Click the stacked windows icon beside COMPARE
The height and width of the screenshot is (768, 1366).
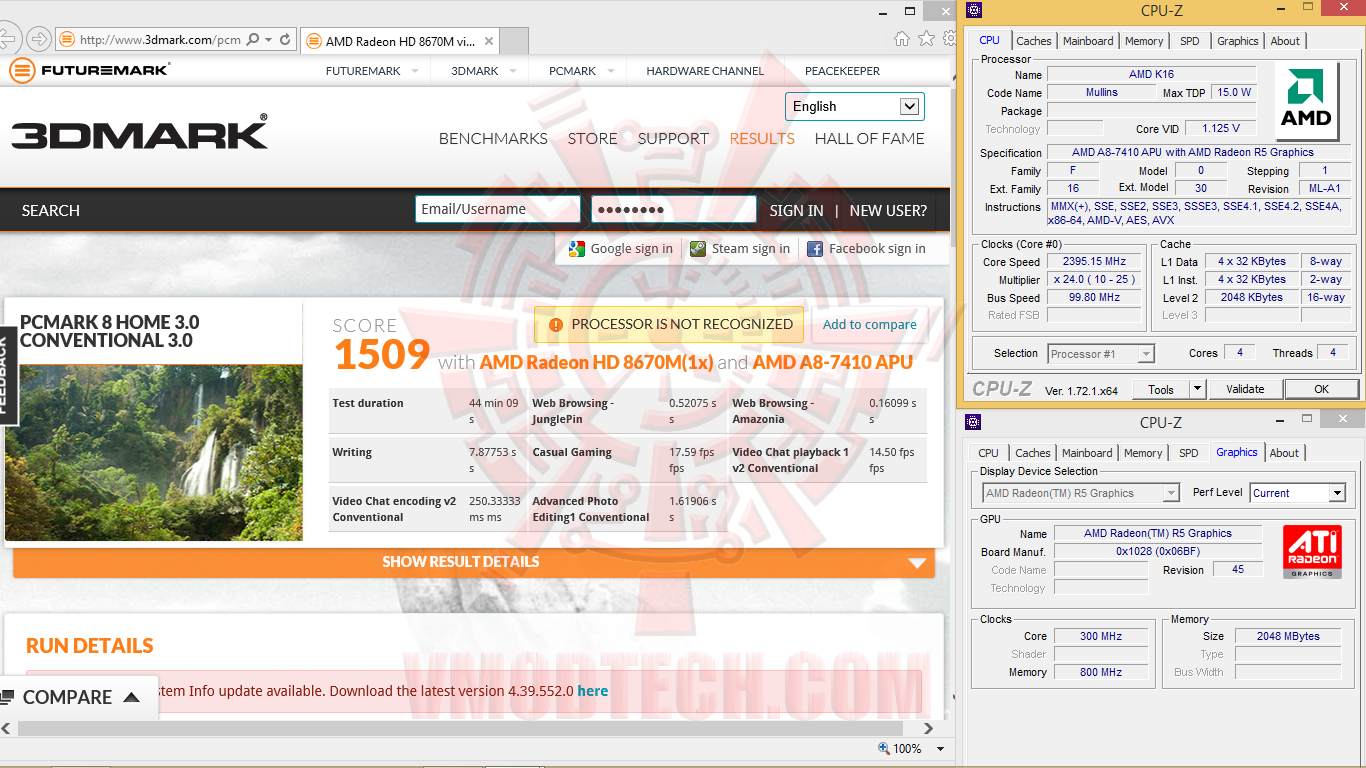(x=7, y=697)
